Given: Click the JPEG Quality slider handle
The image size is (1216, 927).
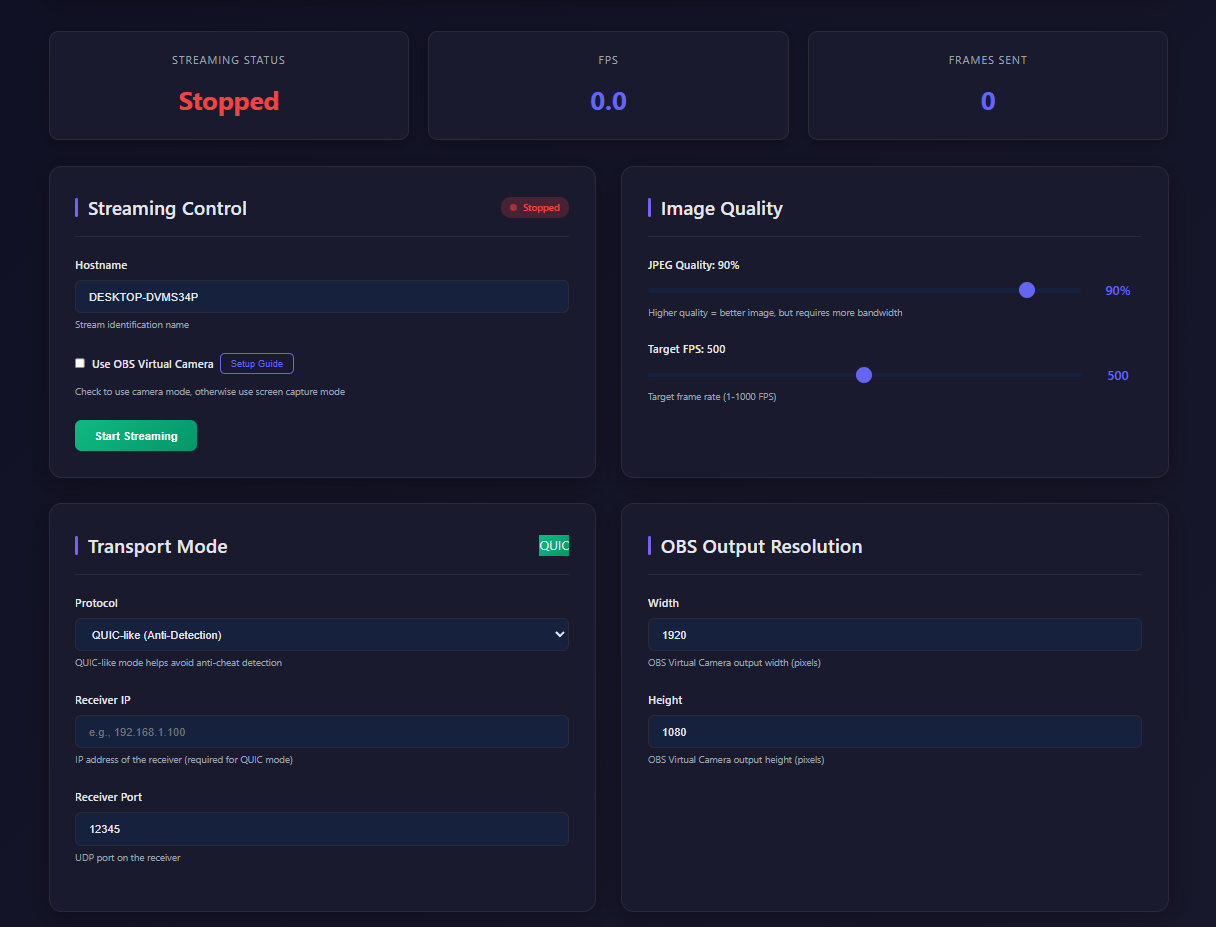Looking at the screenshot, I should [x=1026, y=290].
